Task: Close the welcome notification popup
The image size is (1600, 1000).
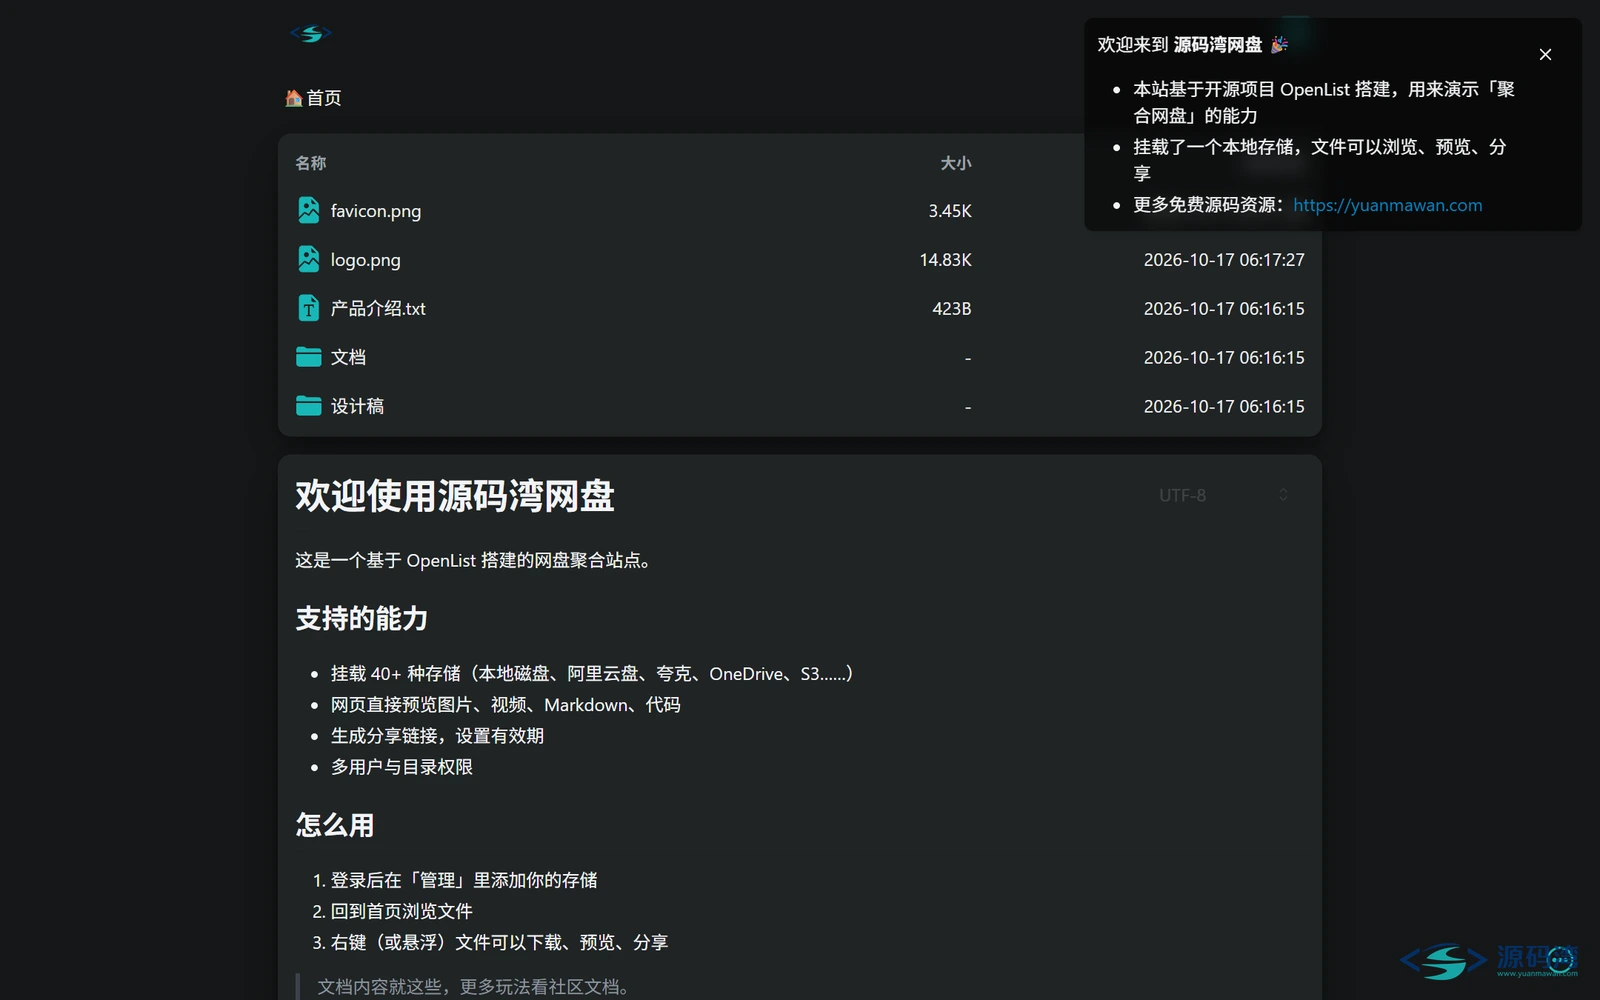Action: (x=1545, y=55)
